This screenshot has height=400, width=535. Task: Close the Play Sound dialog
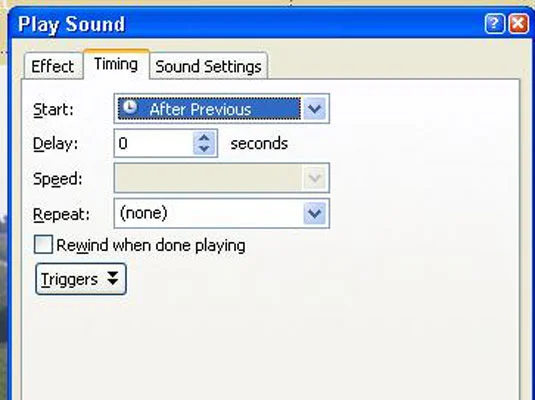coord(518,24)
